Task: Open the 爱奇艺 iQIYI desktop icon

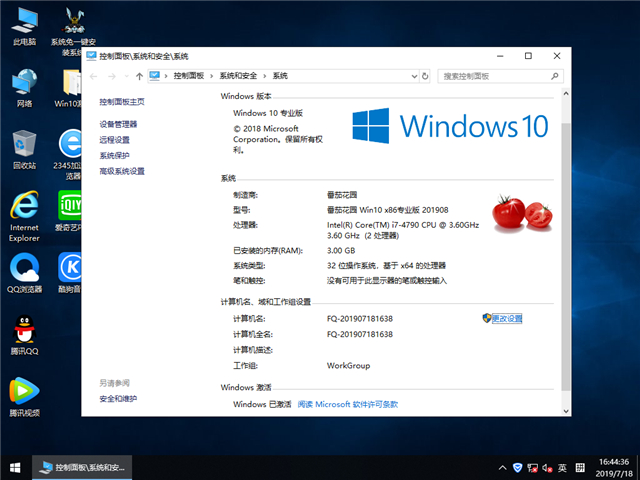Action: (x=69, y=211)
